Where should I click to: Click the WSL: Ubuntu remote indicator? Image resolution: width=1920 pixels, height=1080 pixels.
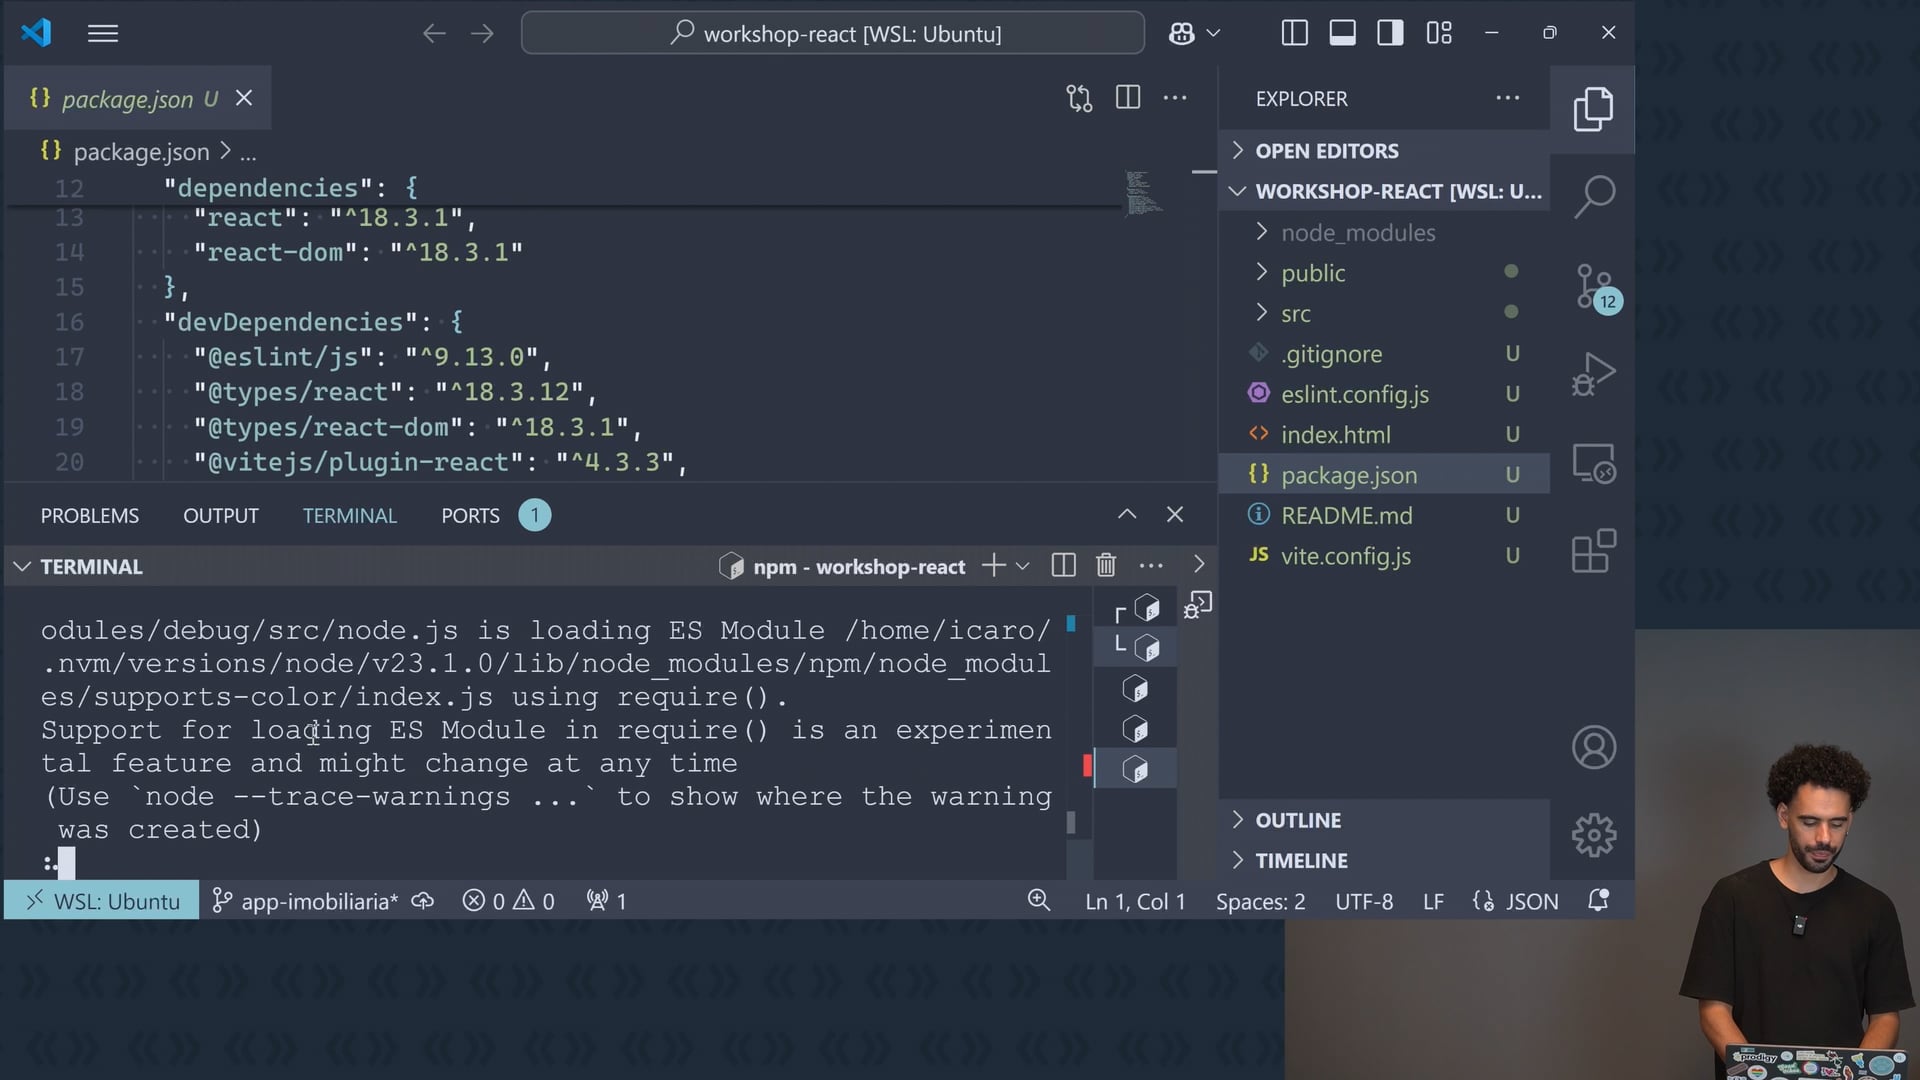(x=102, y=901)
